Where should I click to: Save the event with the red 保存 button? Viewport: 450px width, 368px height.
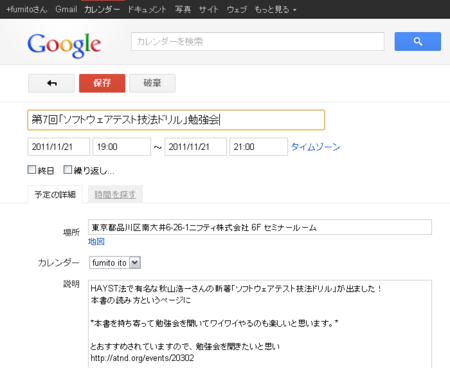(x=102, y=83)
